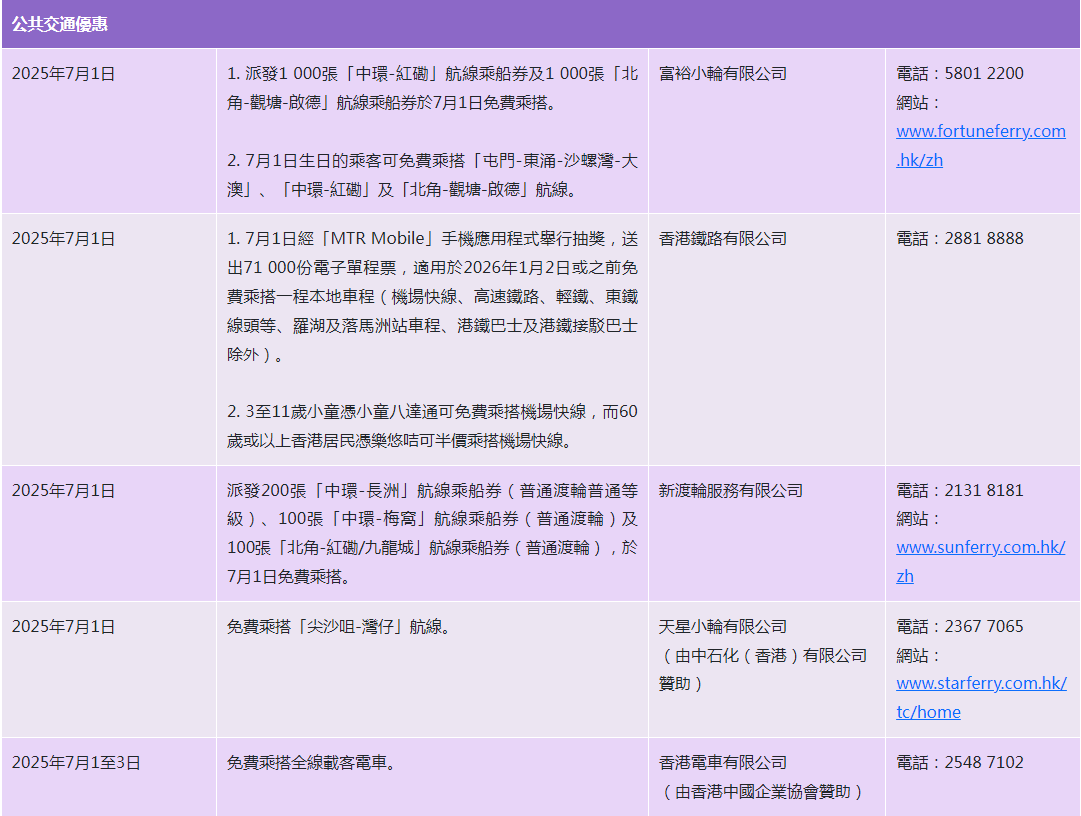Viewport: 1081px width, 816px height.
Task: Click the MTR phone number 2881 8888
Action: 984,239
